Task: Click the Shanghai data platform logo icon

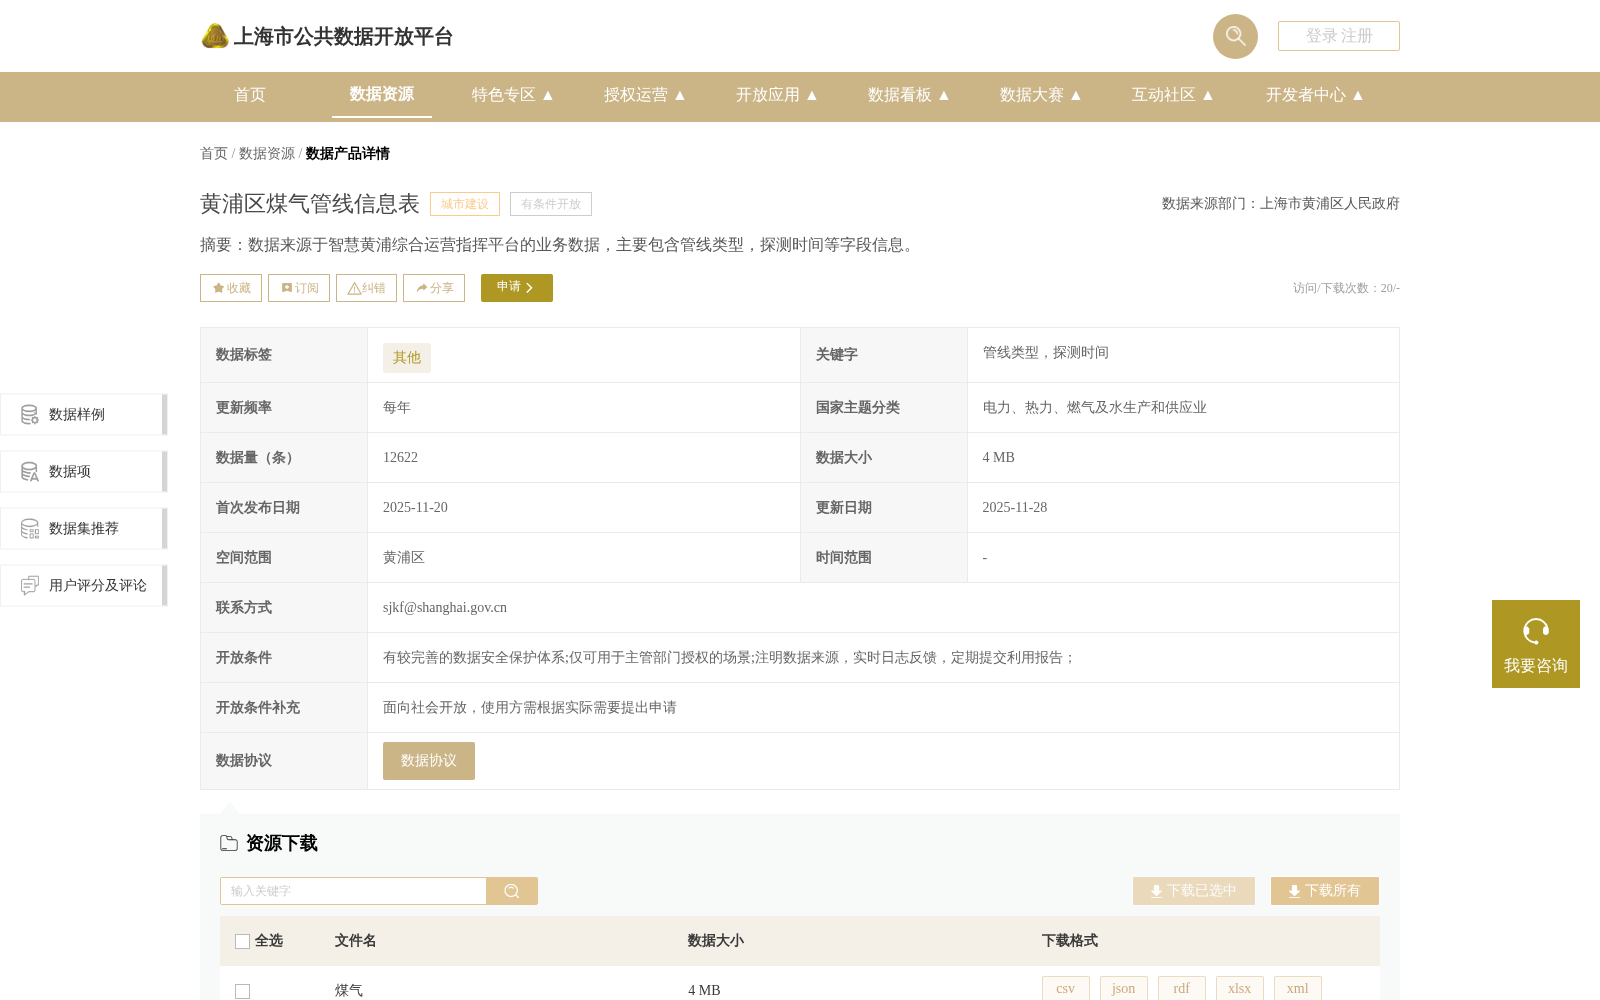Action: [215, 36]
